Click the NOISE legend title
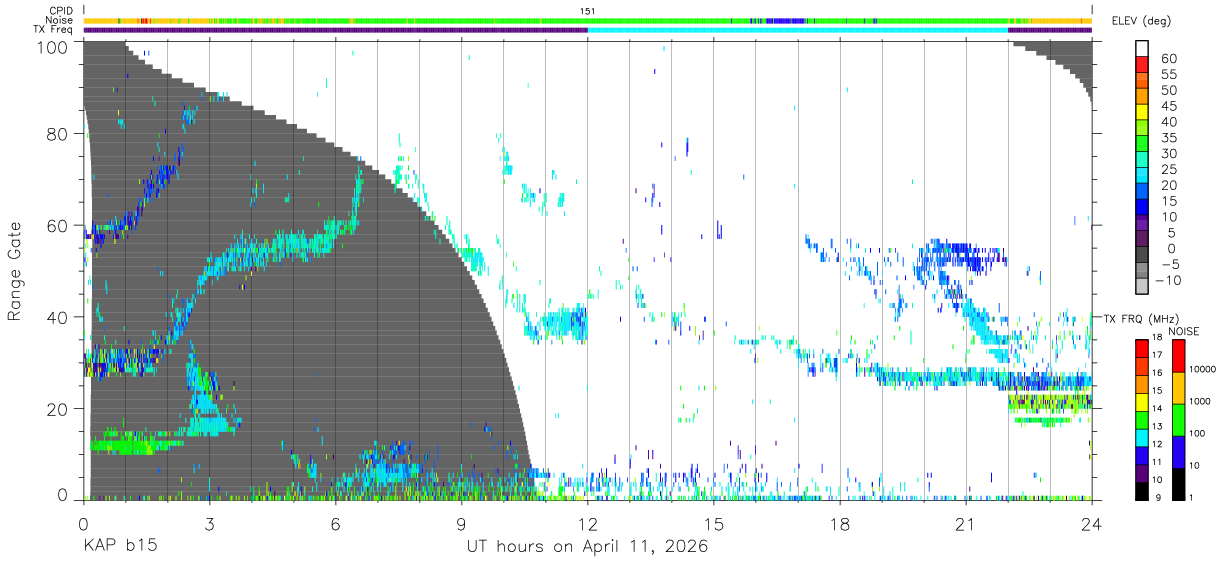 pyautogui.click(x=1186, y=331)
